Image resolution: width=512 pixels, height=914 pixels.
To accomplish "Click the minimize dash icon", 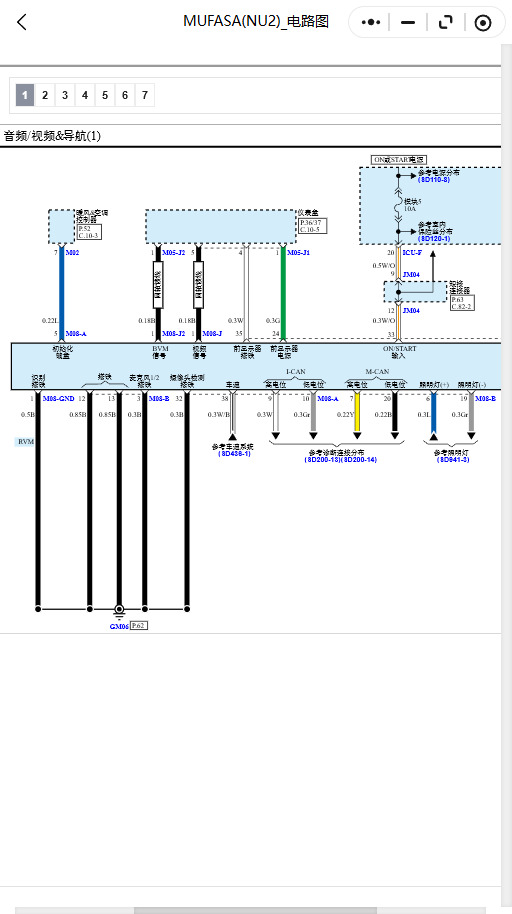I will coord(408,23).
